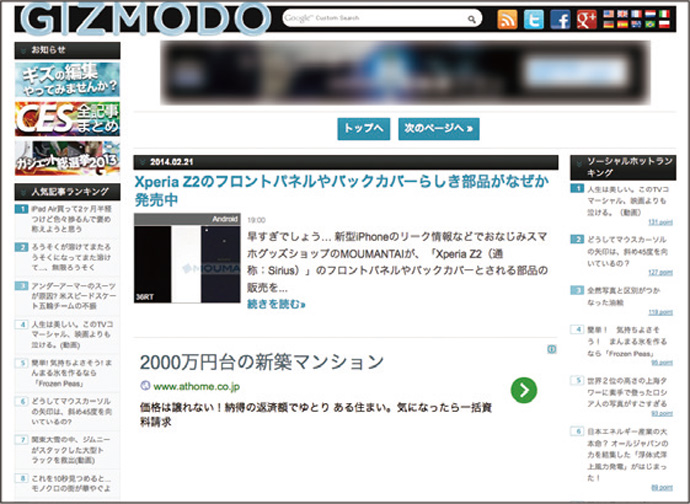The width and height of the screenshot is (690, 504).
Task: Open the RSS feed icon
Action: (x=507, y=19)
